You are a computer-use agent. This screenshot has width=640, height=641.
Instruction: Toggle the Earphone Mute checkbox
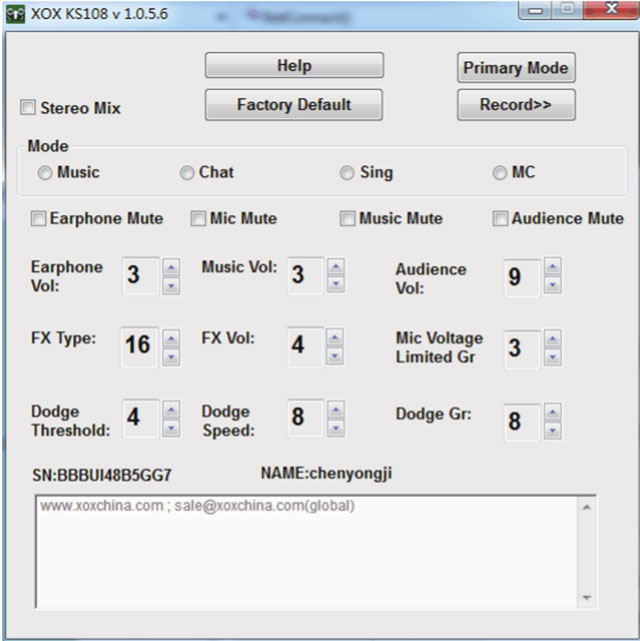[x=38, y=218]
